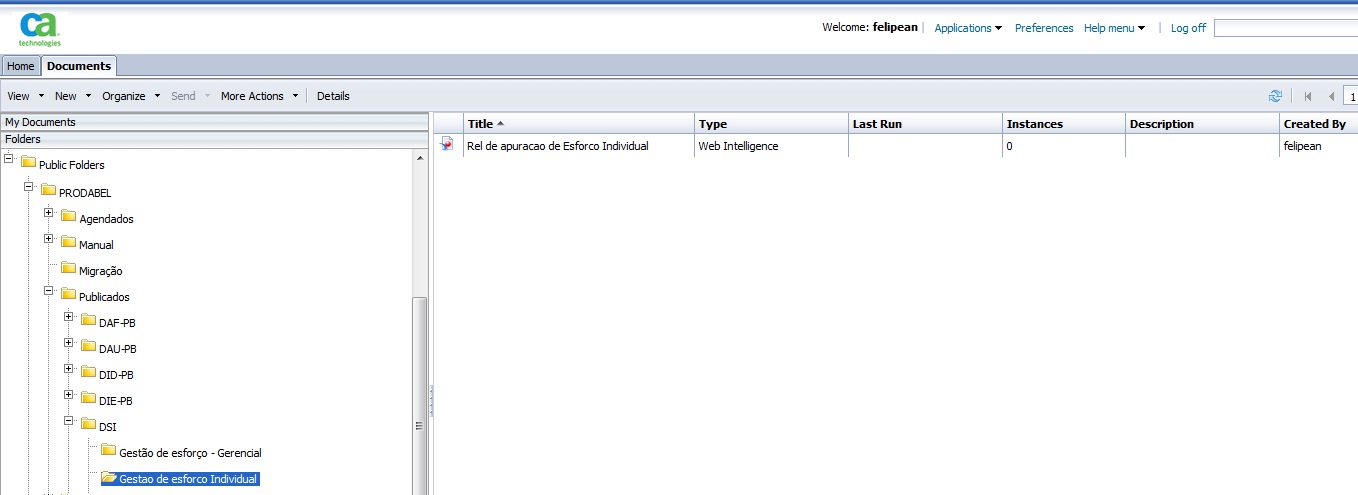Sort by the Last Run column header
Viewport: 1358px width, 495px height.
[925, 123]
